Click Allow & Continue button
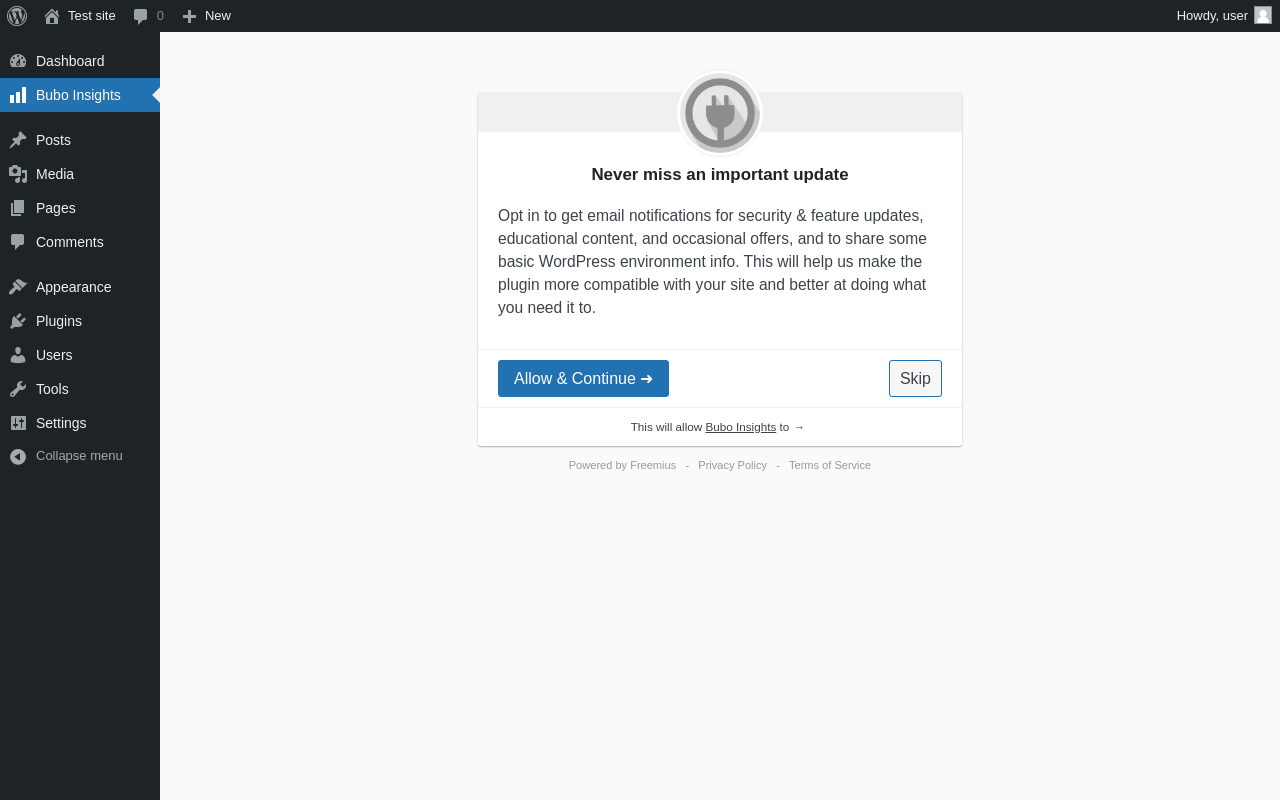Viewport: 1280px width, 800px height. click(x=583, y=378)
